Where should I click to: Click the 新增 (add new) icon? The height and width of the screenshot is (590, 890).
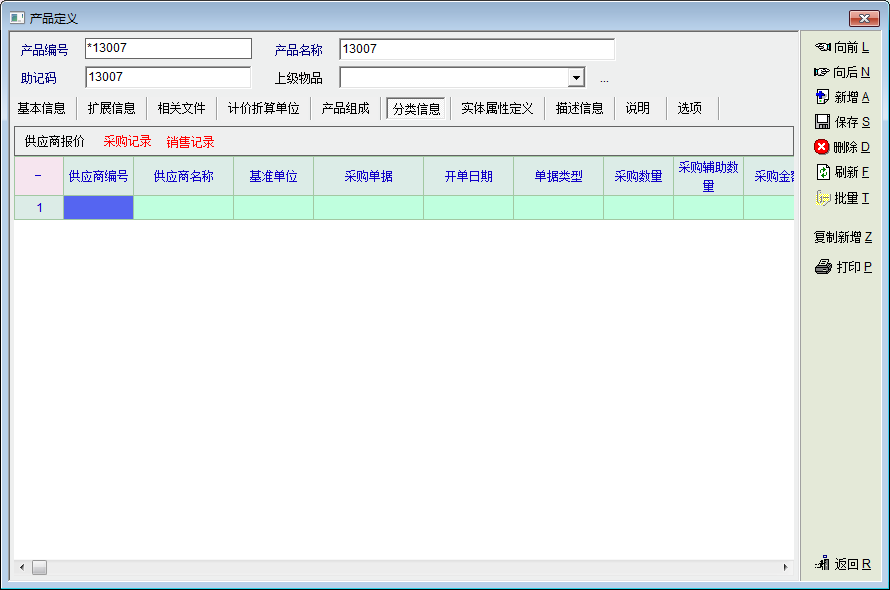click(x=822, y=97)
